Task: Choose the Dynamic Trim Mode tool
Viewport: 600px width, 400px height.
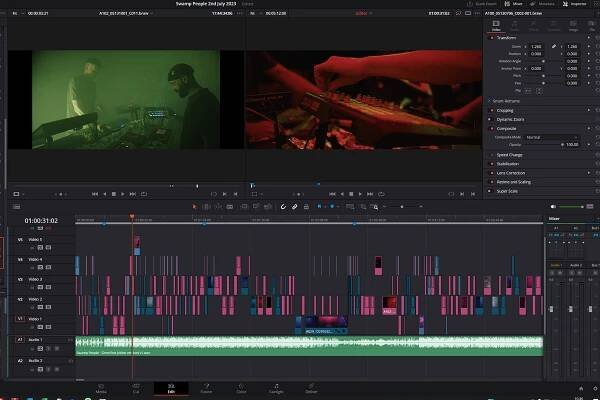Action: 218,207
